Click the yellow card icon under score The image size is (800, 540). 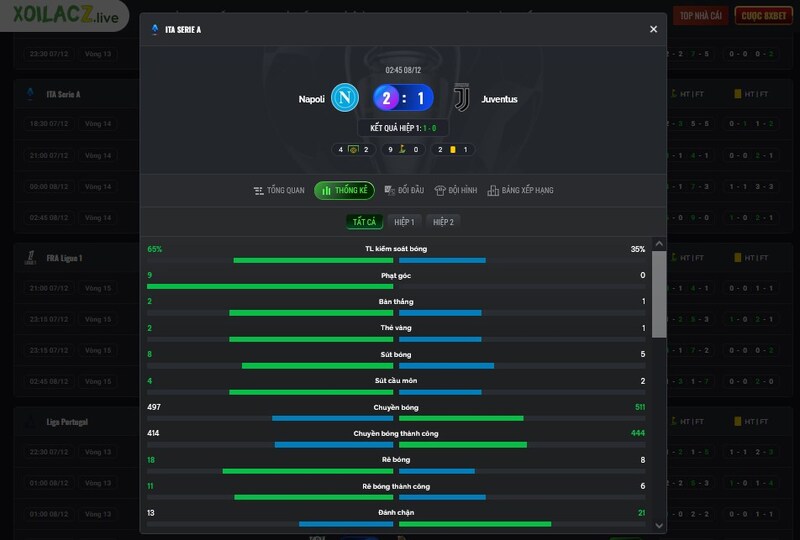(x=452, y=150)
